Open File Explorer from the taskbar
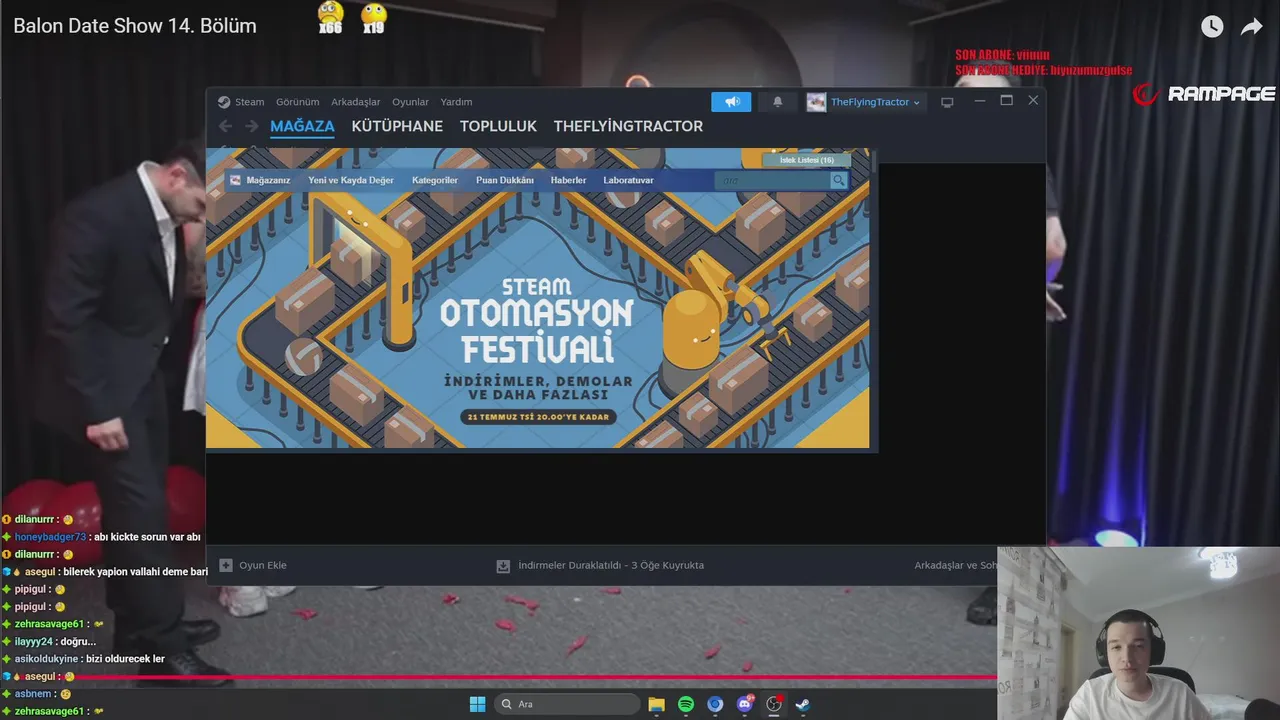 (x=656, y=704)
